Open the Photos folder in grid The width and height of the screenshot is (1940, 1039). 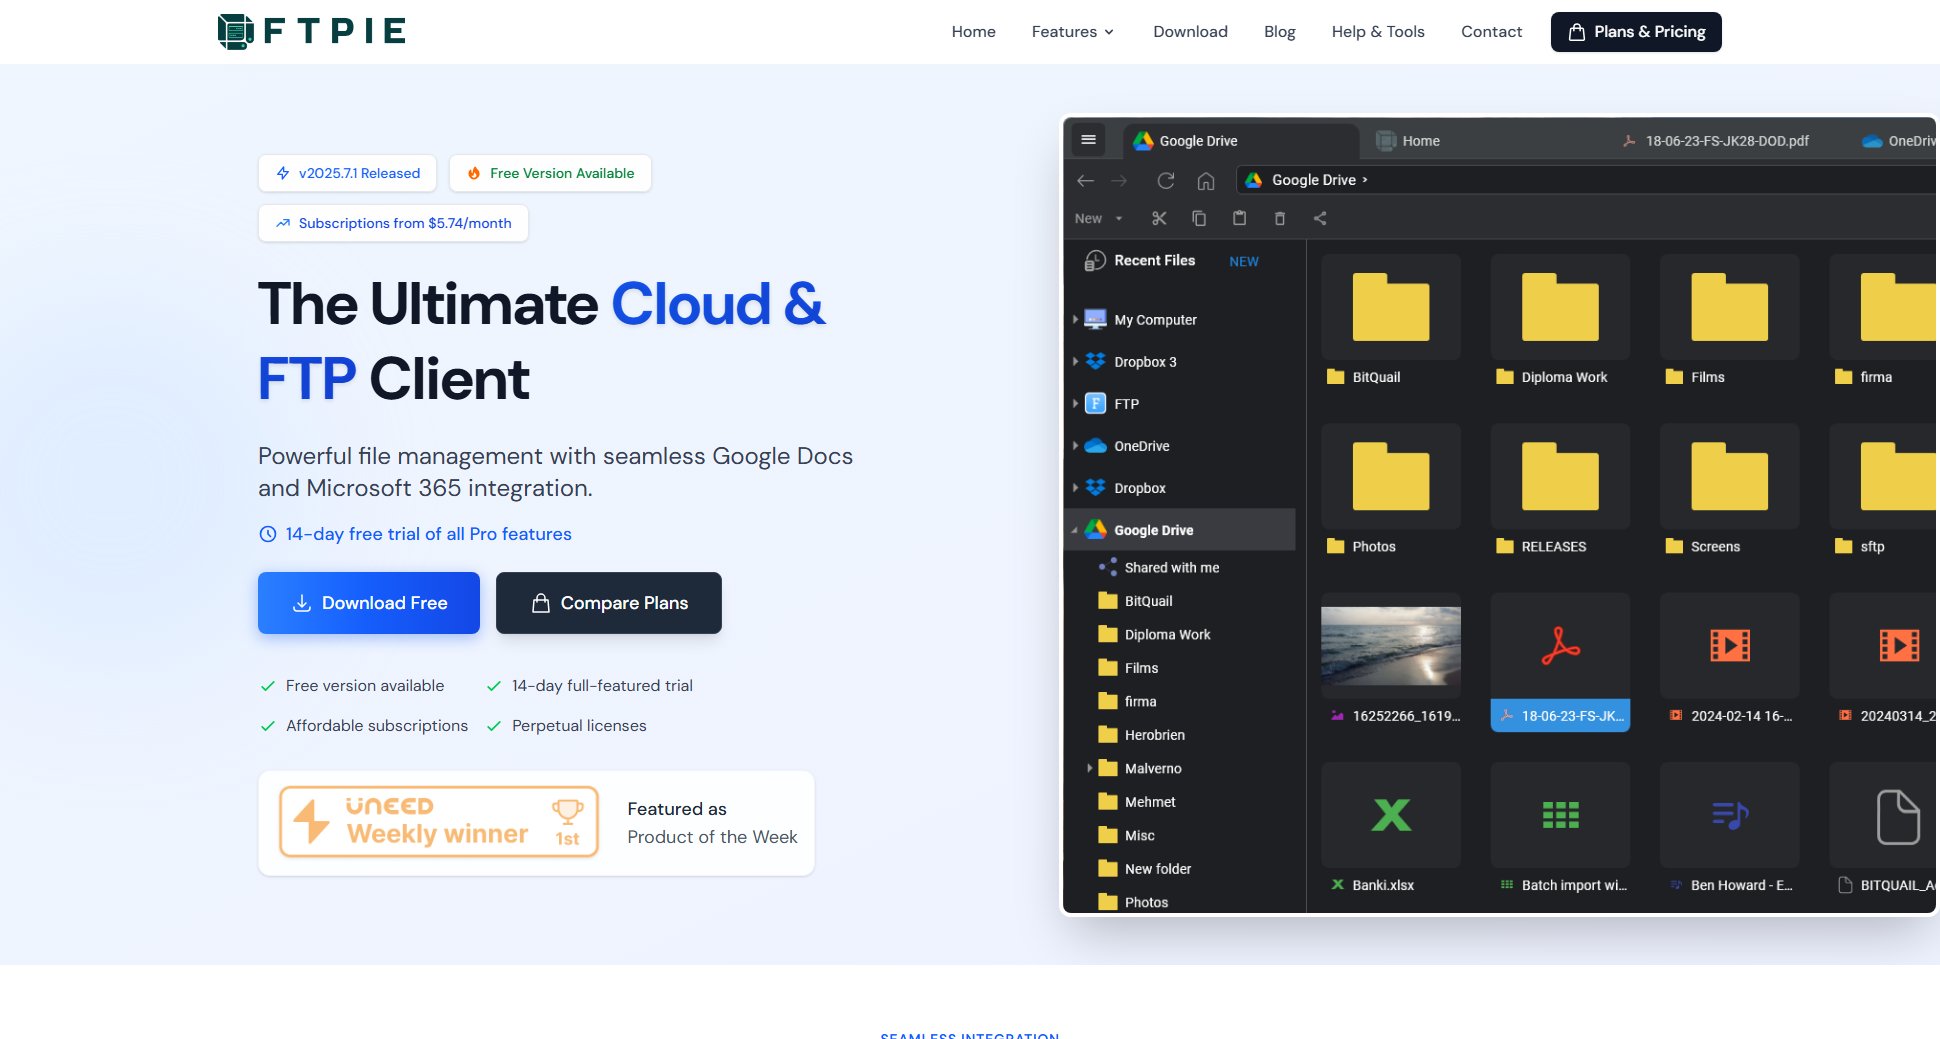click(1390, 476)
